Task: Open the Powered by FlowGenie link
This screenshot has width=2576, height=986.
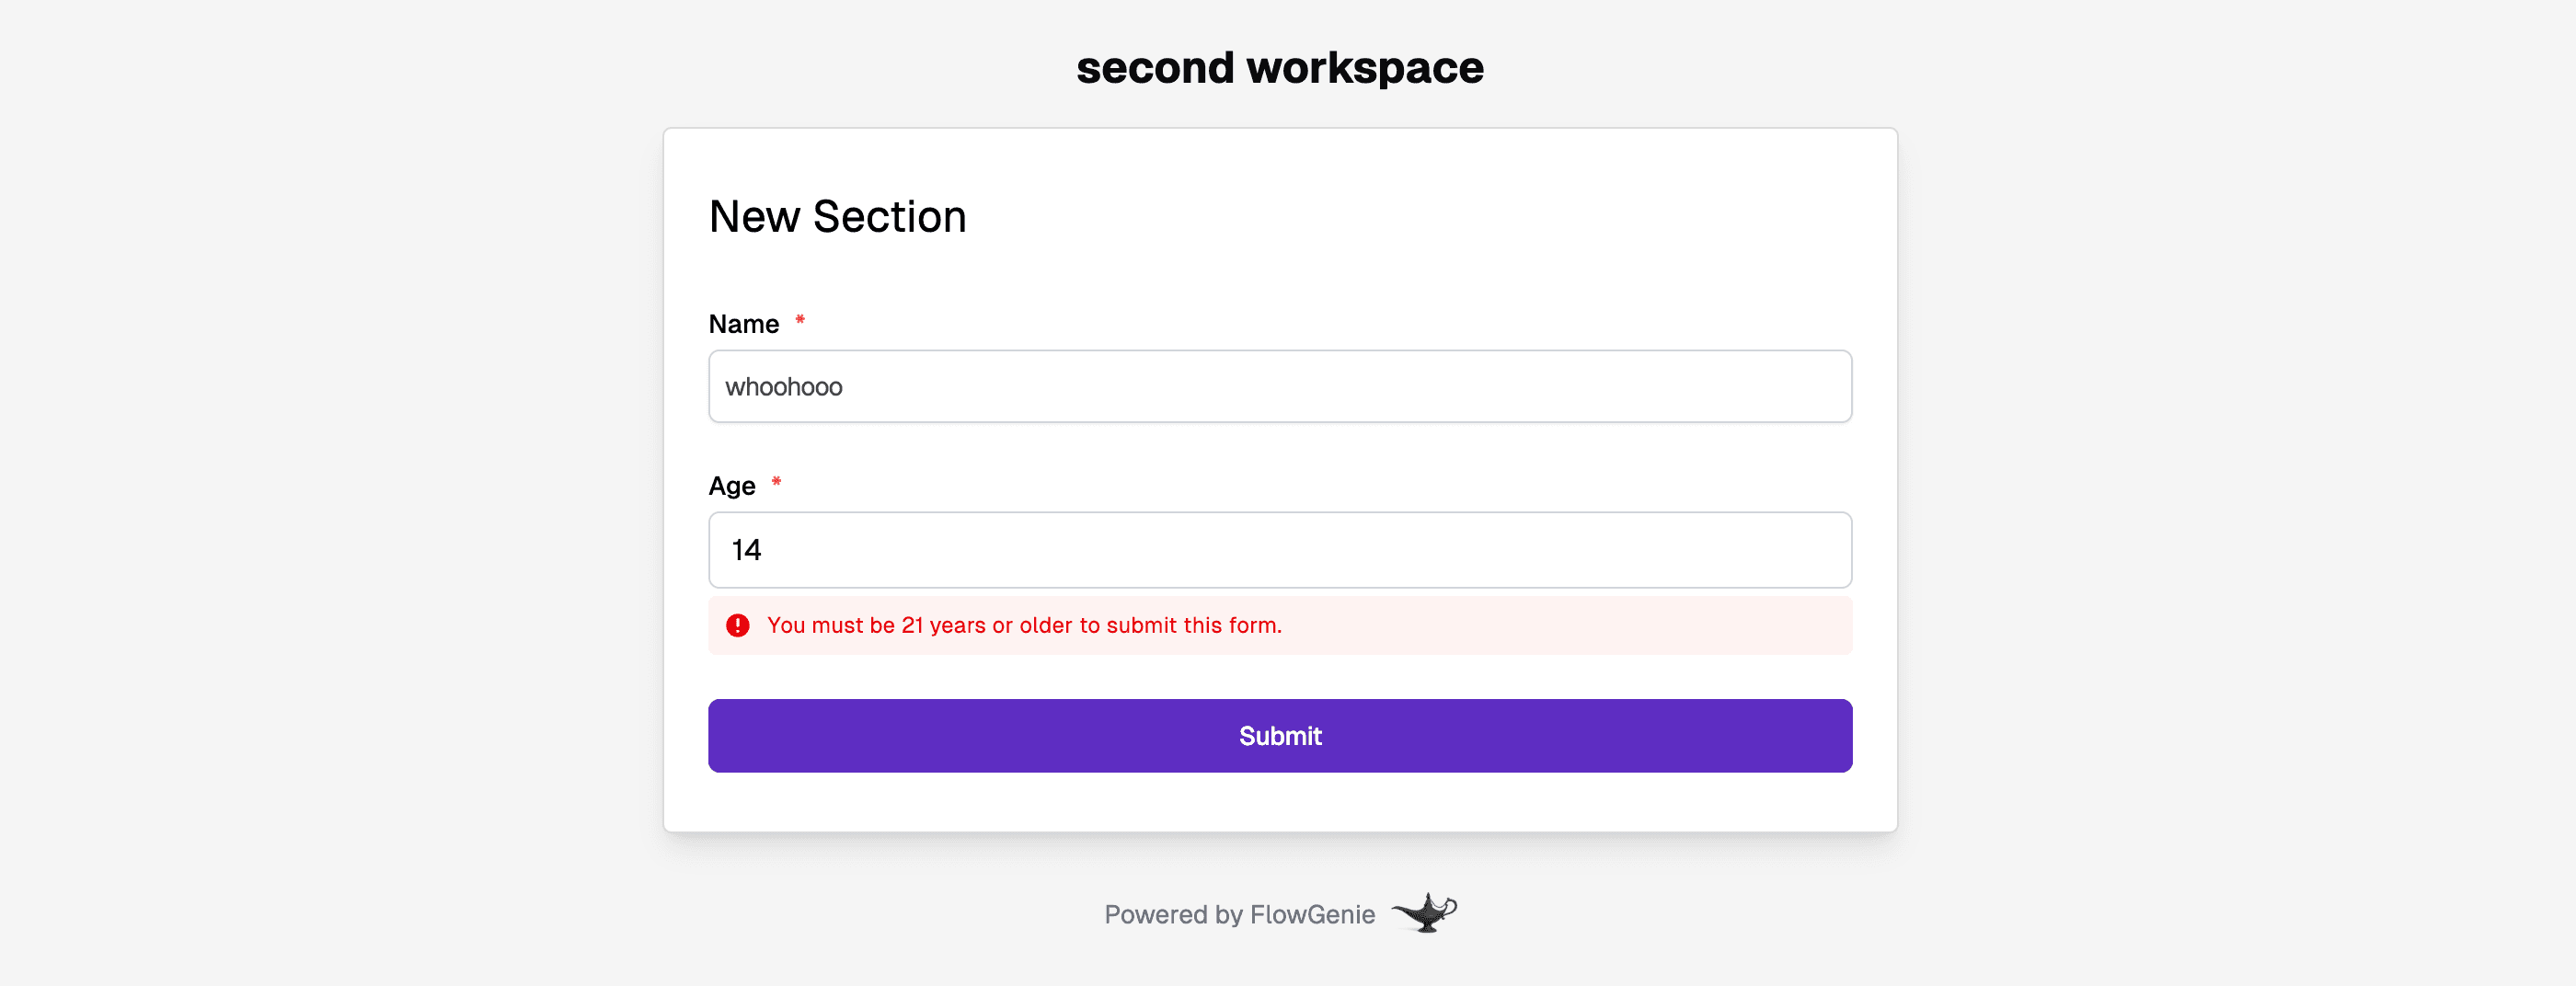Action: (1238, 913)
